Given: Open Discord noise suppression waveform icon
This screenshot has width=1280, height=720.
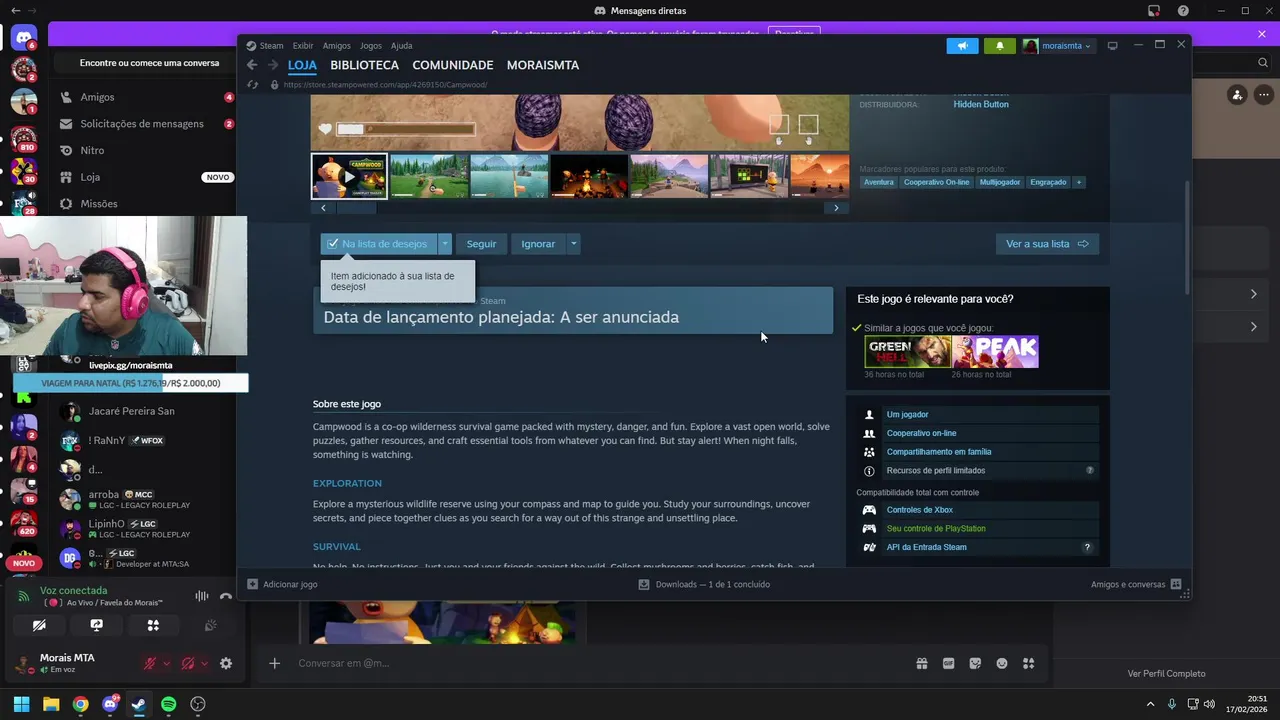Looking at the screenshot, I should coord(202,596).
